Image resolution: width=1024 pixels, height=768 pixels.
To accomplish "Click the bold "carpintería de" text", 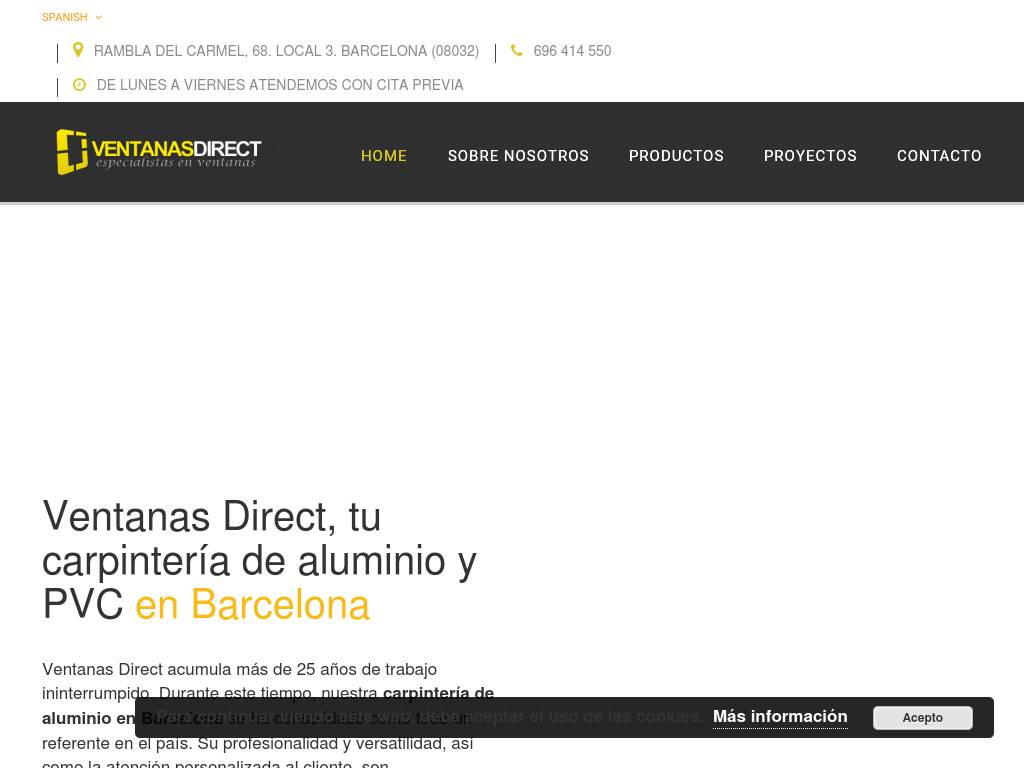I will [x=438, y=693].
